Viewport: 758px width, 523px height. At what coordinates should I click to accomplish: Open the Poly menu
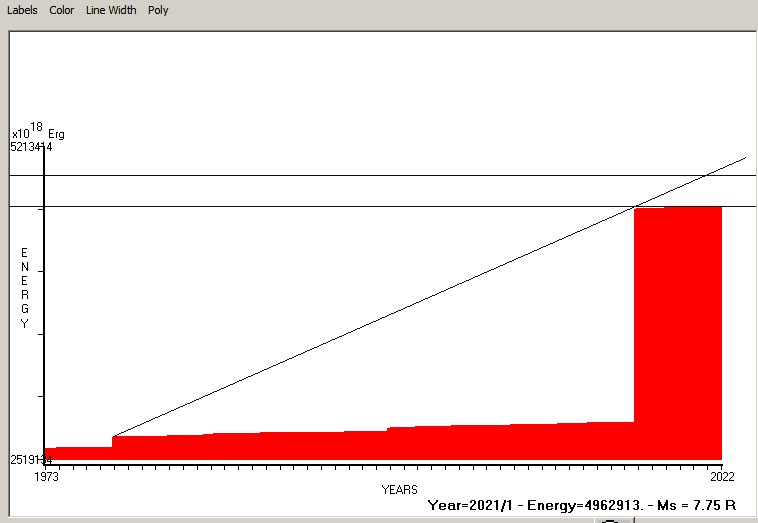click(x=158, y=10)
